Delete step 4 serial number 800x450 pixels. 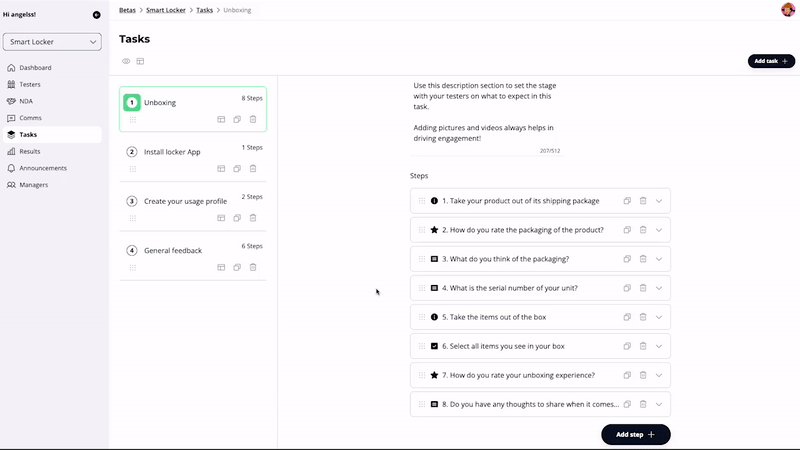643,288
